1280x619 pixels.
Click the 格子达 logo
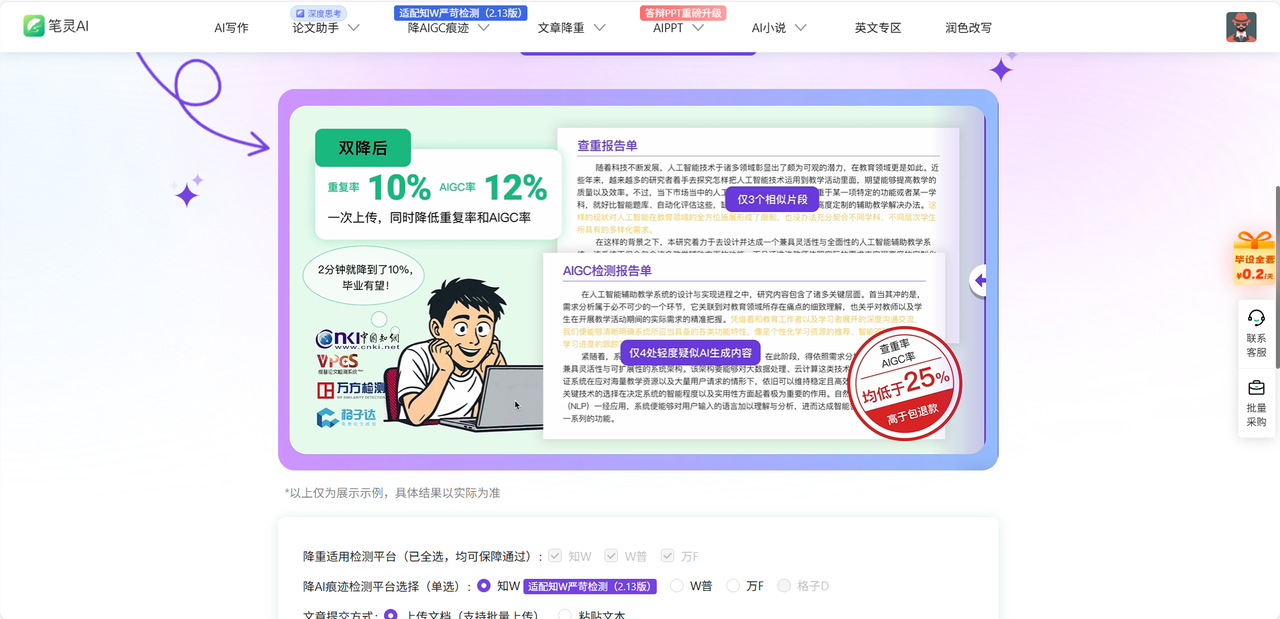coord(349,417)
